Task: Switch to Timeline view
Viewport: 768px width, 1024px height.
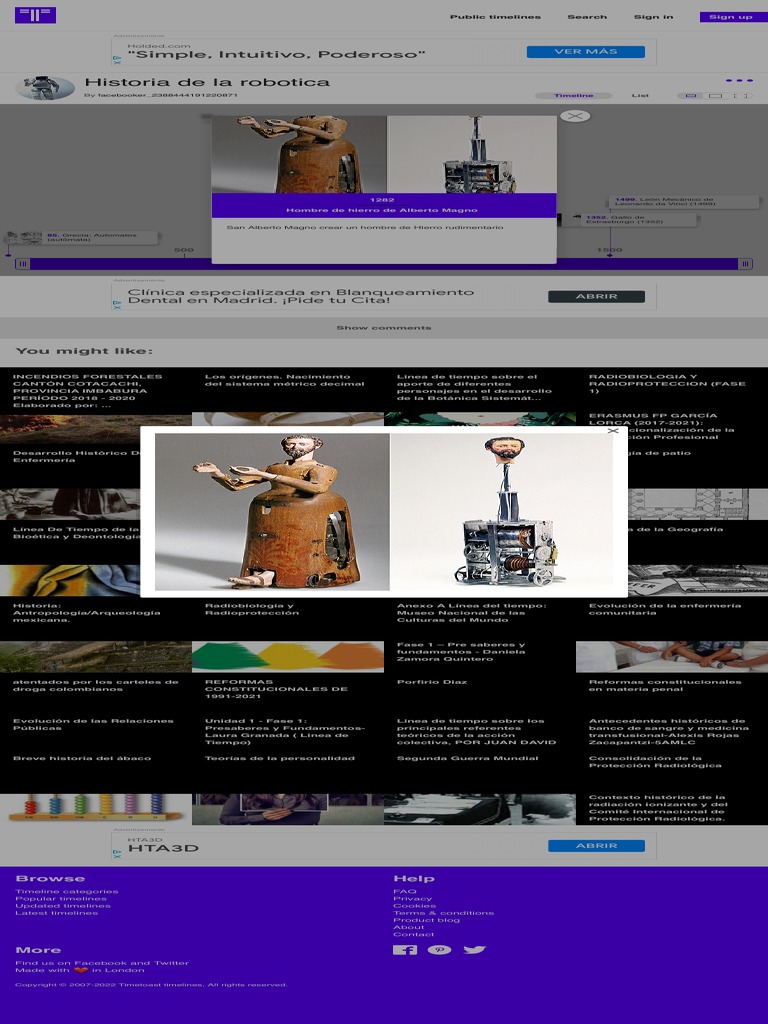Action: (x=573, y=96)
